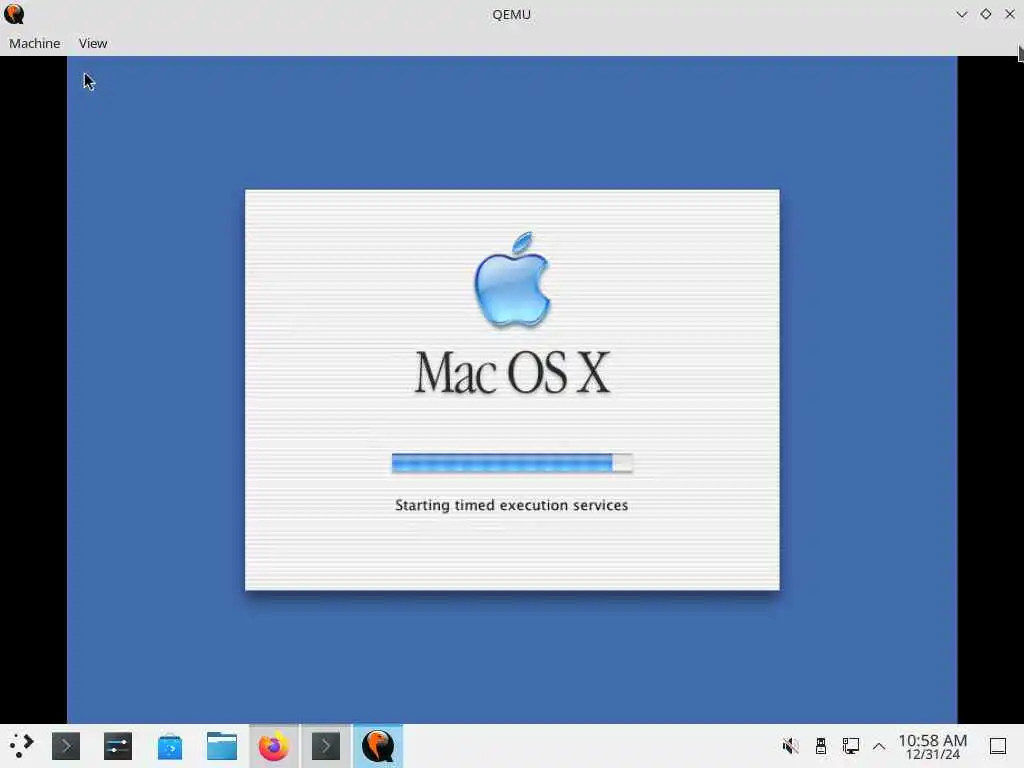Open the Discover software center icon
This screenshot has width=1024, height=768.
pyautogui.click(x=170, y=746)
